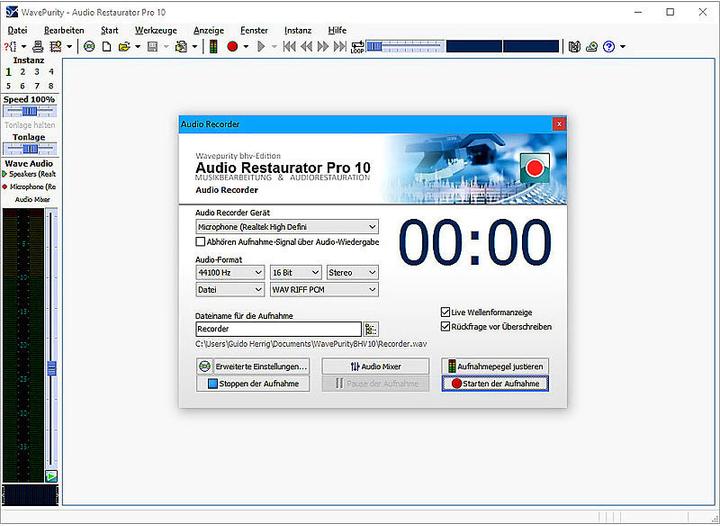Open the Bearbeiten menu
Image resolution: width=720 pixels, height=526 pixels.
tap(64, 30)
